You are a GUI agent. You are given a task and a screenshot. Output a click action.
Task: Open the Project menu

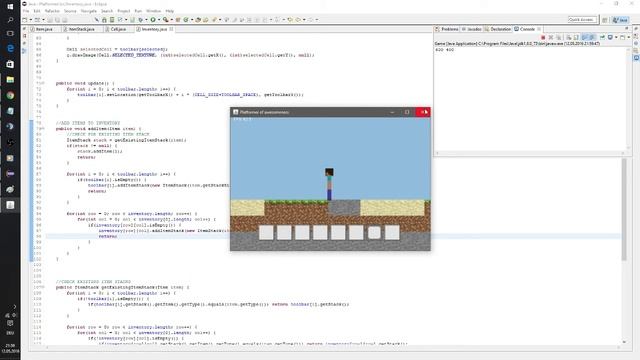(x=124, y=11)
